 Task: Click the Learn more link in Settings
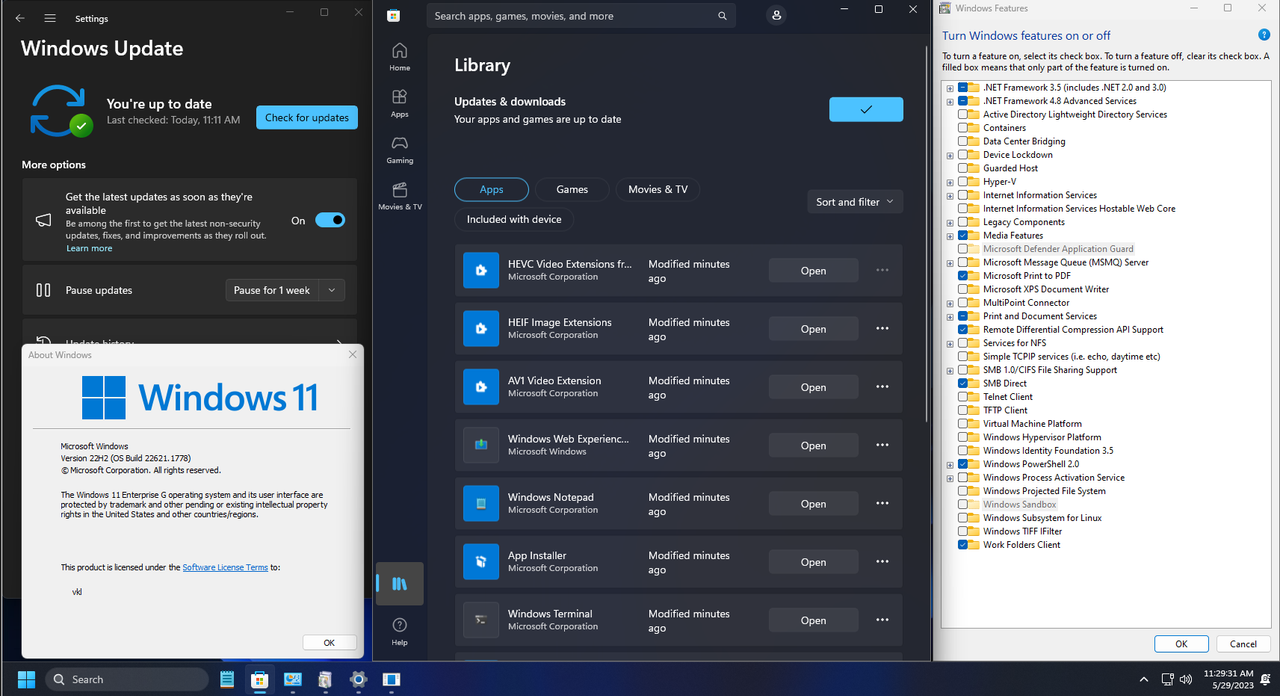89,248
